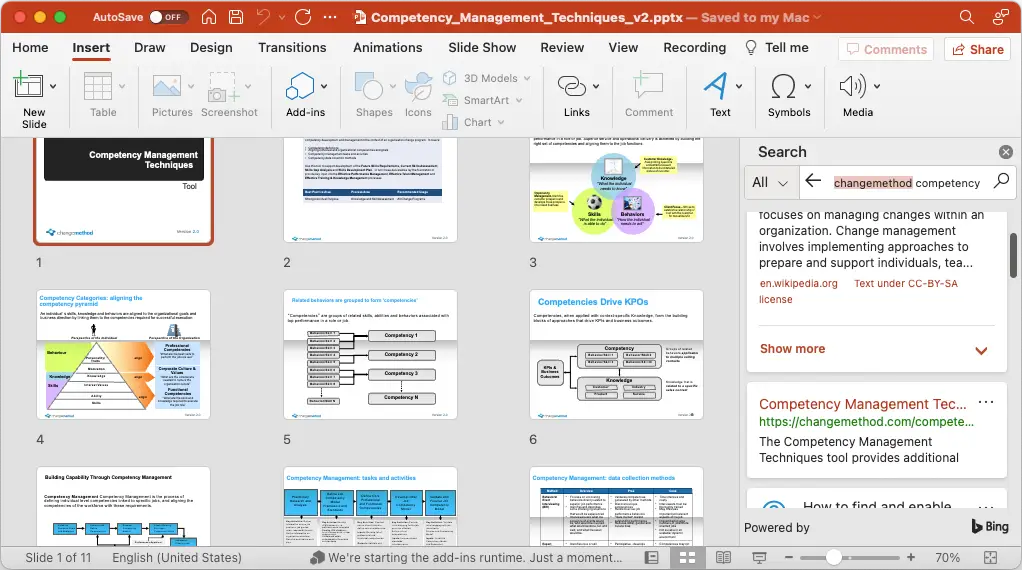Image resolution: width=1022 pixels, height=570 pixels.
Task: Click the Redo icon
Action: (303, 17)
